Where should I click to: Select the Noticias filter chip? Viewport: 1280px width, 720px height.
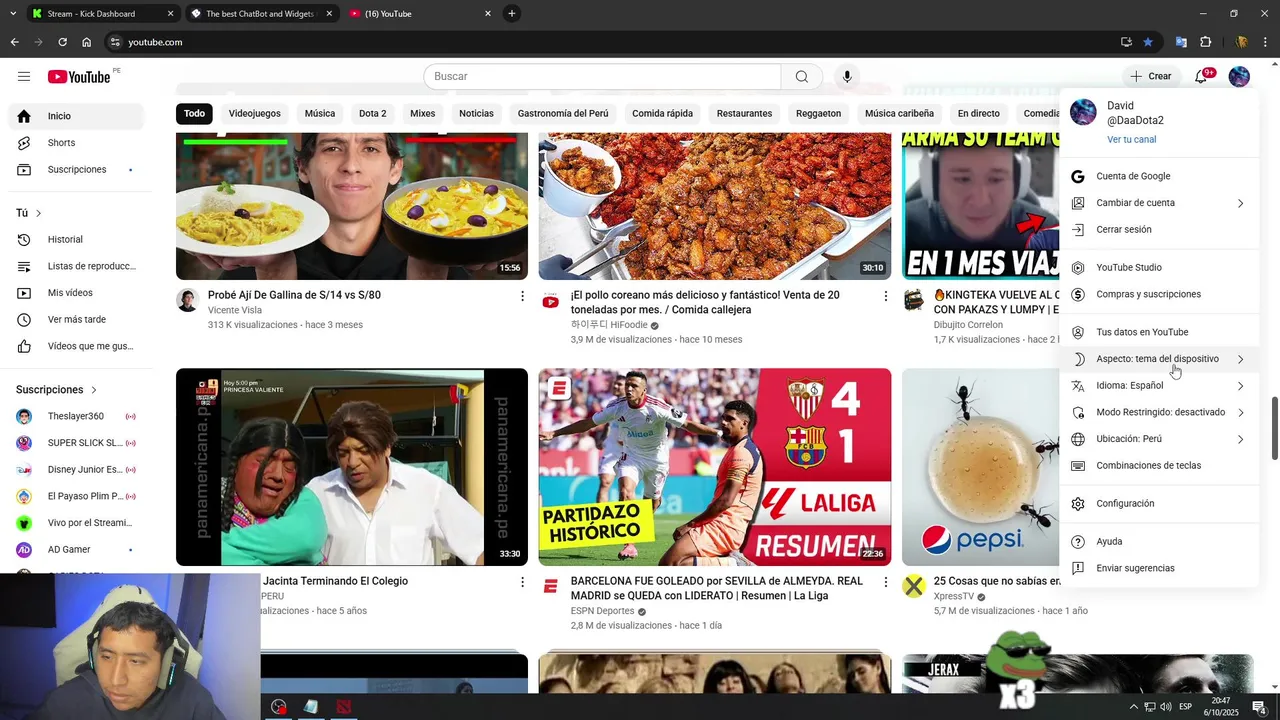pyautogui.click(x=476, y=114)
